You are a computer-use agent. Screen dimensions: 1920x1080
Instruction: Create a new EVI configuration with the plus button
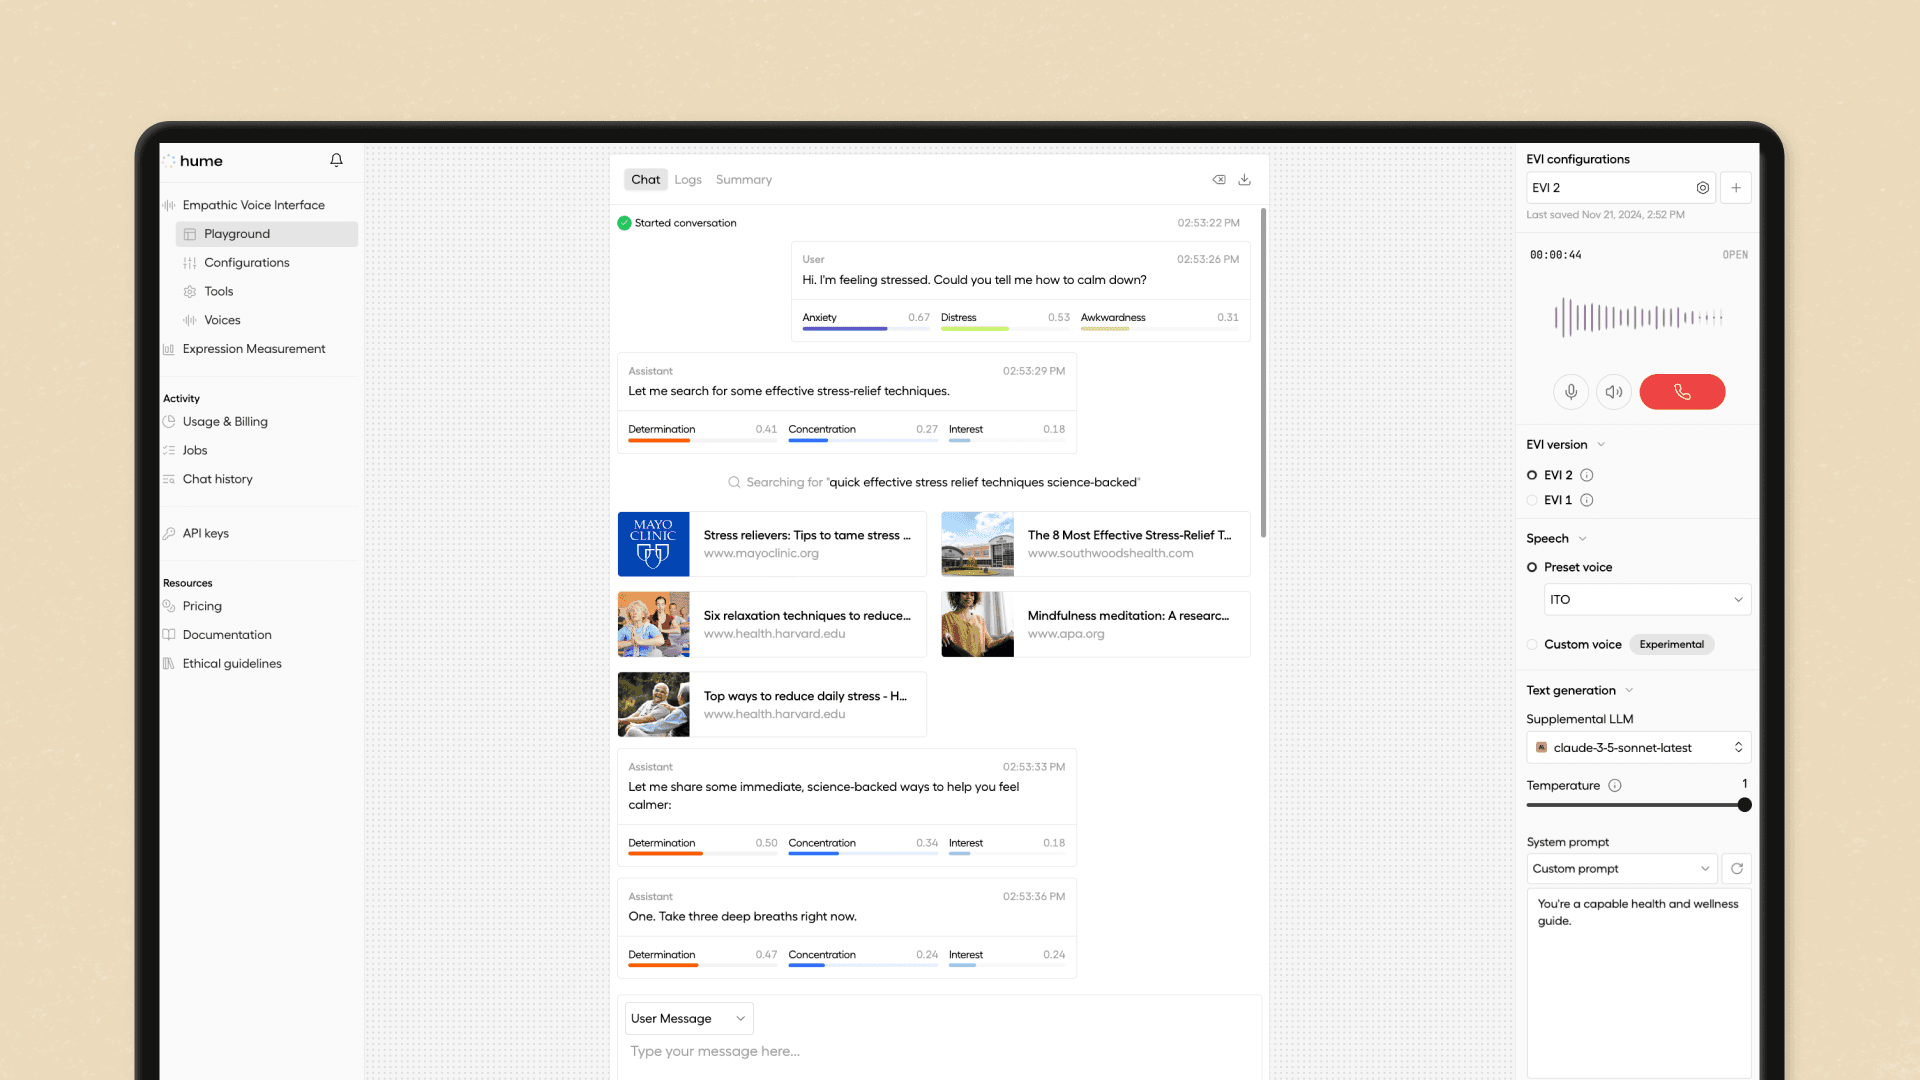click(x=1736, y=188)
